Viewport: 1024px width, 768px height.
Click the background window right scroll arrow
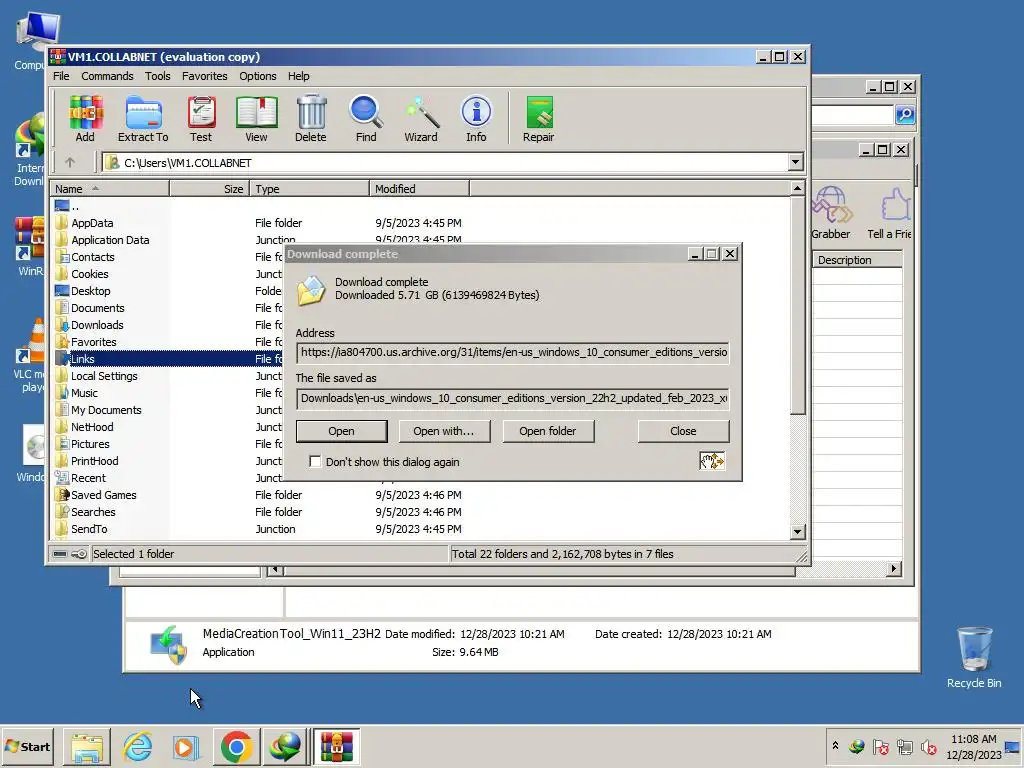pos(894,569)
